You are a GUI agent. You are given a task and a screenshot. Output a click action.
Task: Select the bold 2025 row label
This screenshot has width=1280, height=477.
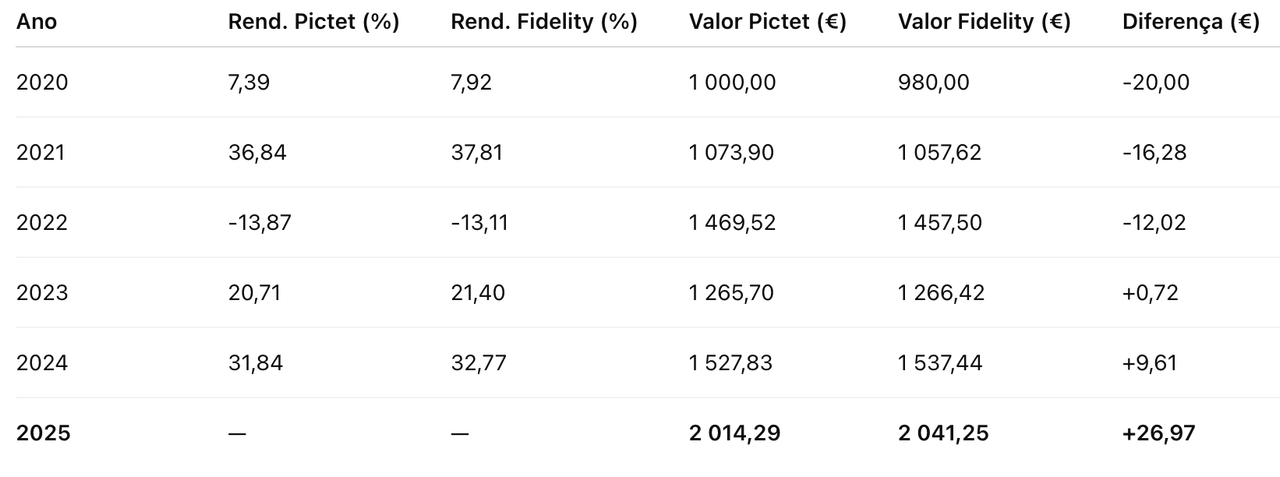(x=43, y=433)
